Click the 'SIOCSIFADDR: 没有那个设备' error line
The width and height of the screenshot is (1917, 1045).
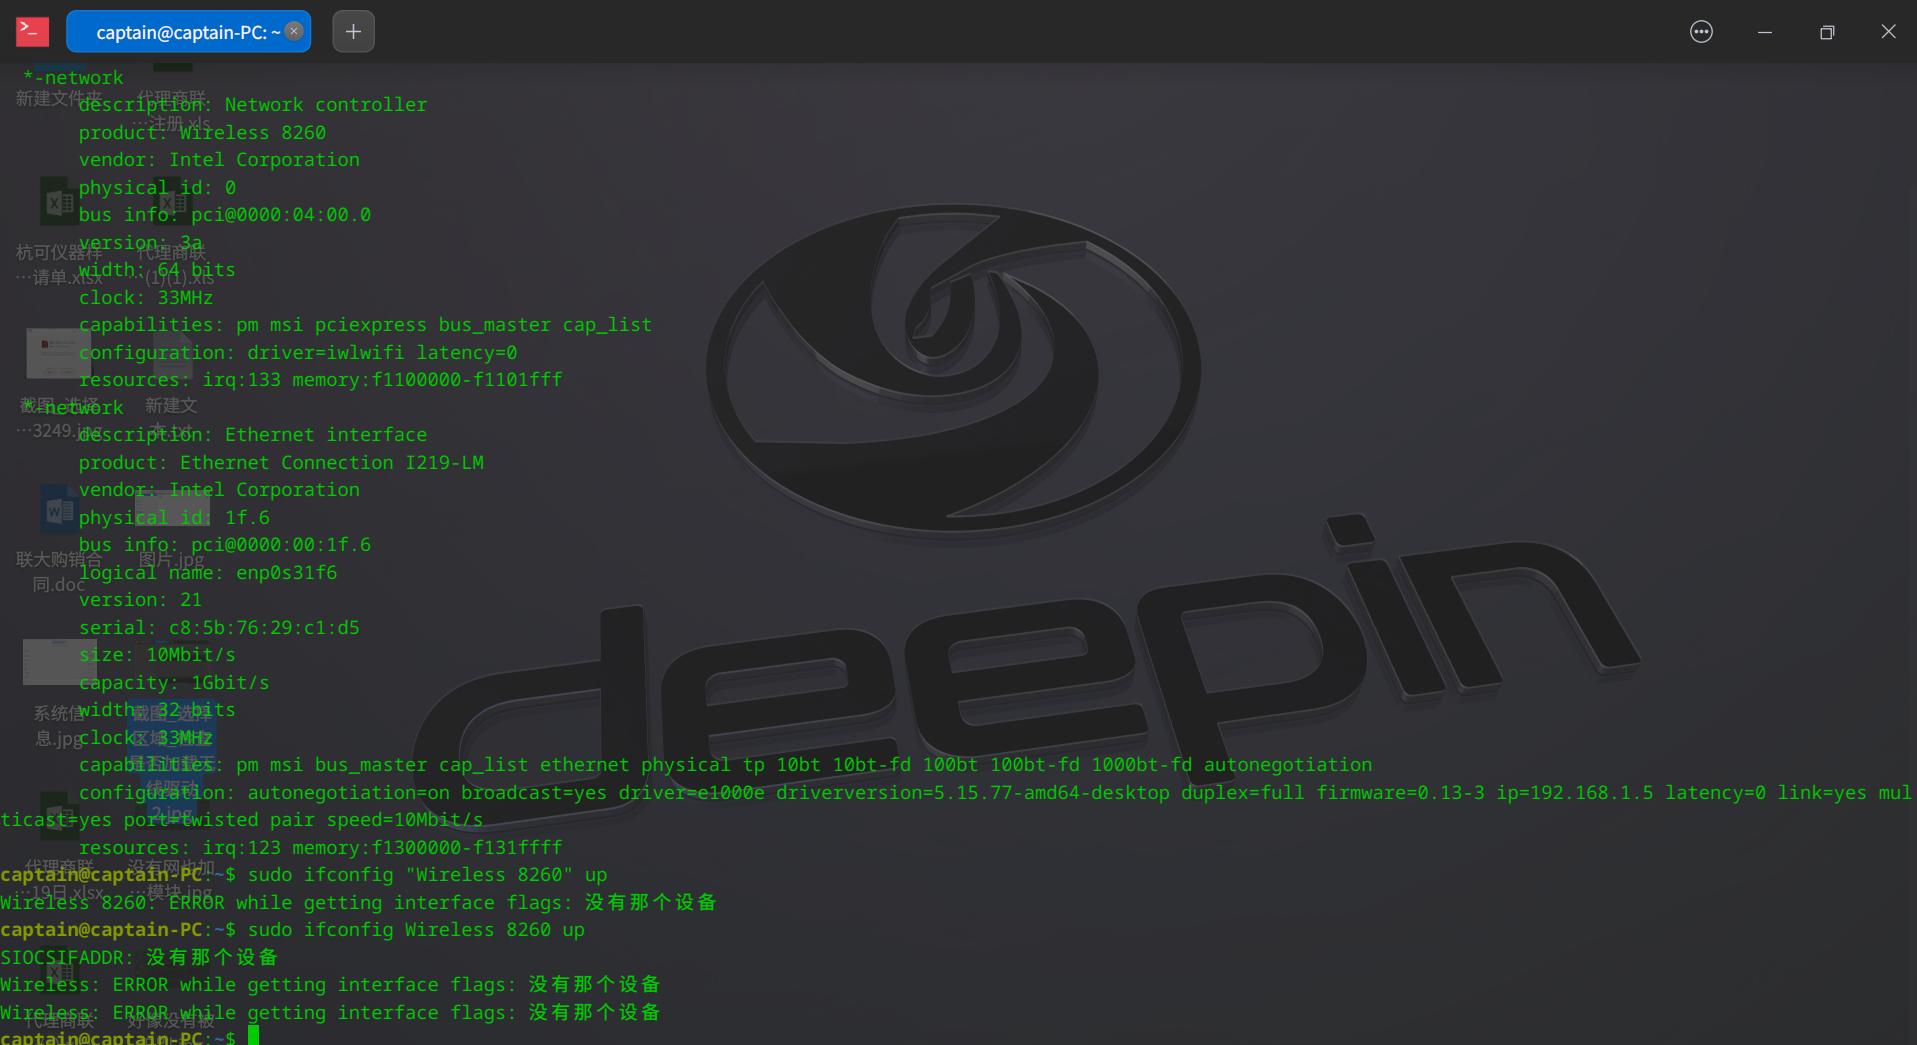tap(139, 958)
